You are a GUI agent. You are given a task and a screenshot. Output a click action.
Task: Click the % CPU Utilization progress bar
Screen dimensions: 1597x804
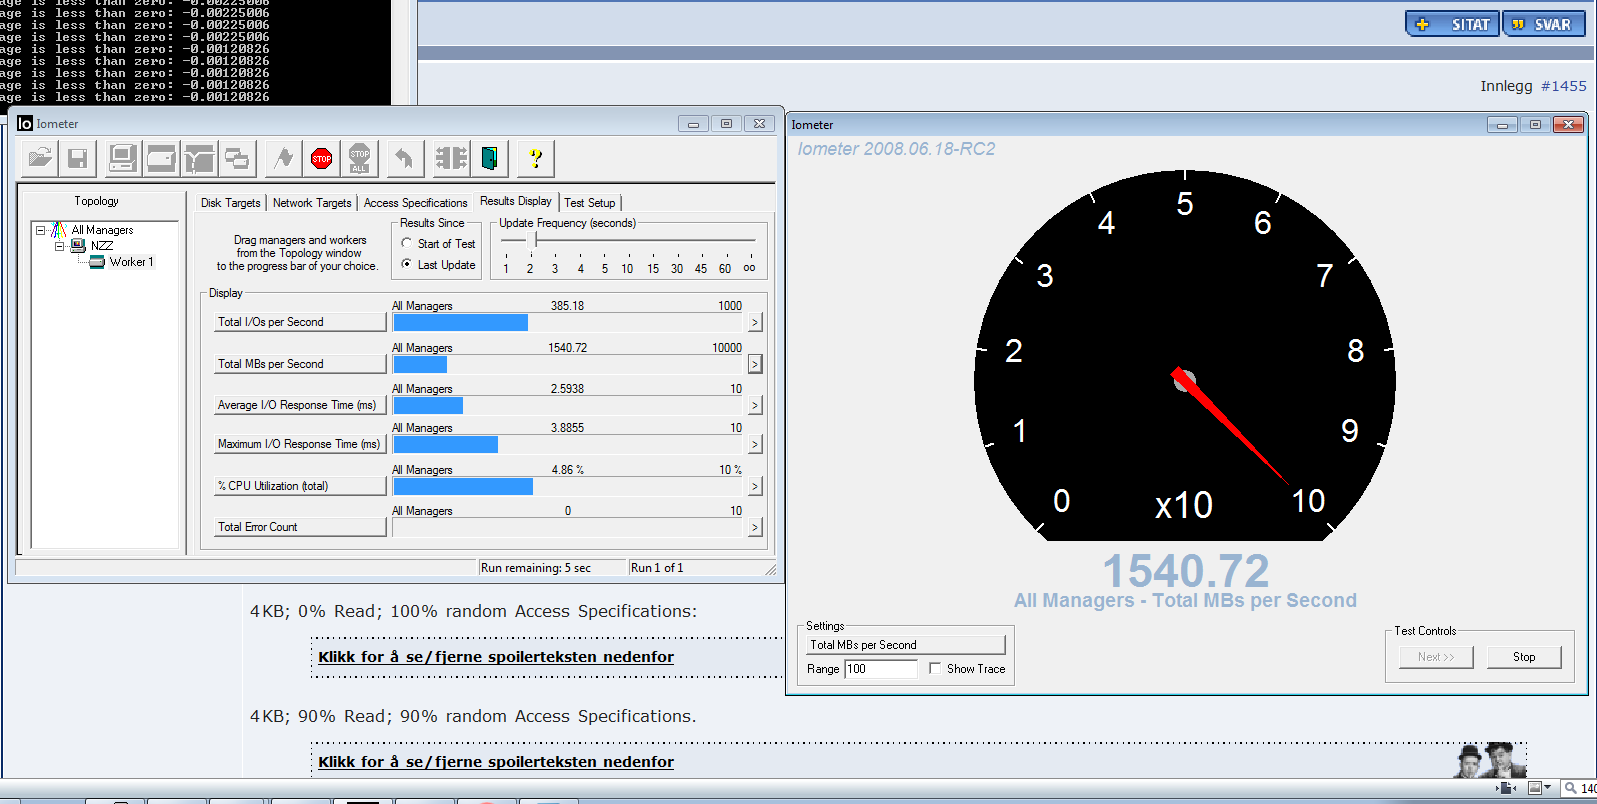coord(568,486)
